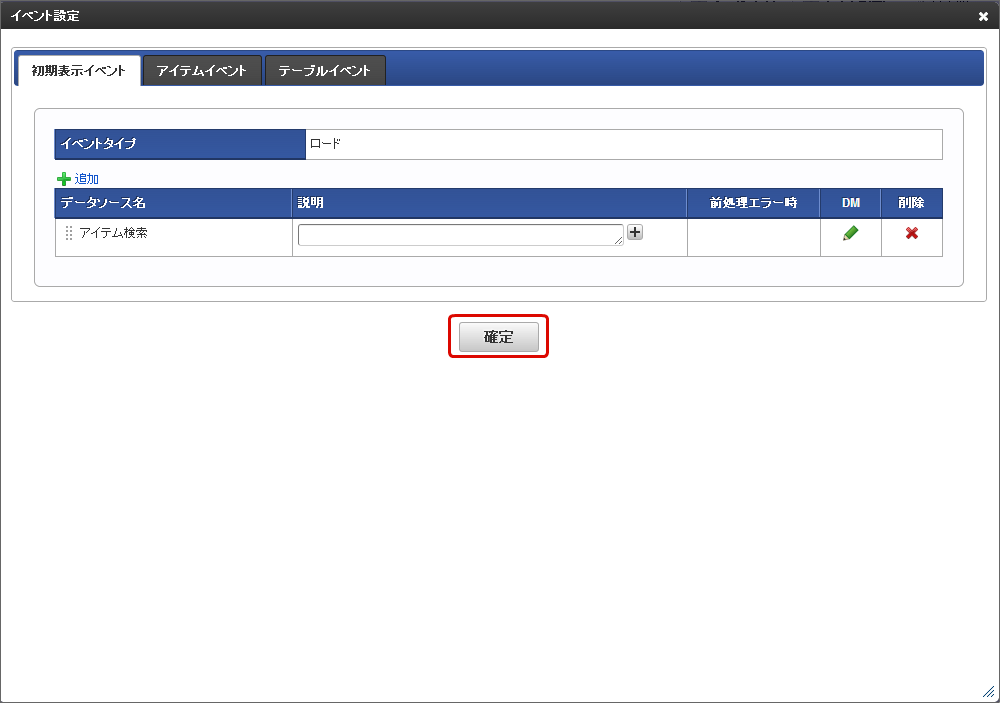Close the イベント設定 dialog
This screenshot has height=703, width=1000.
(x=983, y=17)
